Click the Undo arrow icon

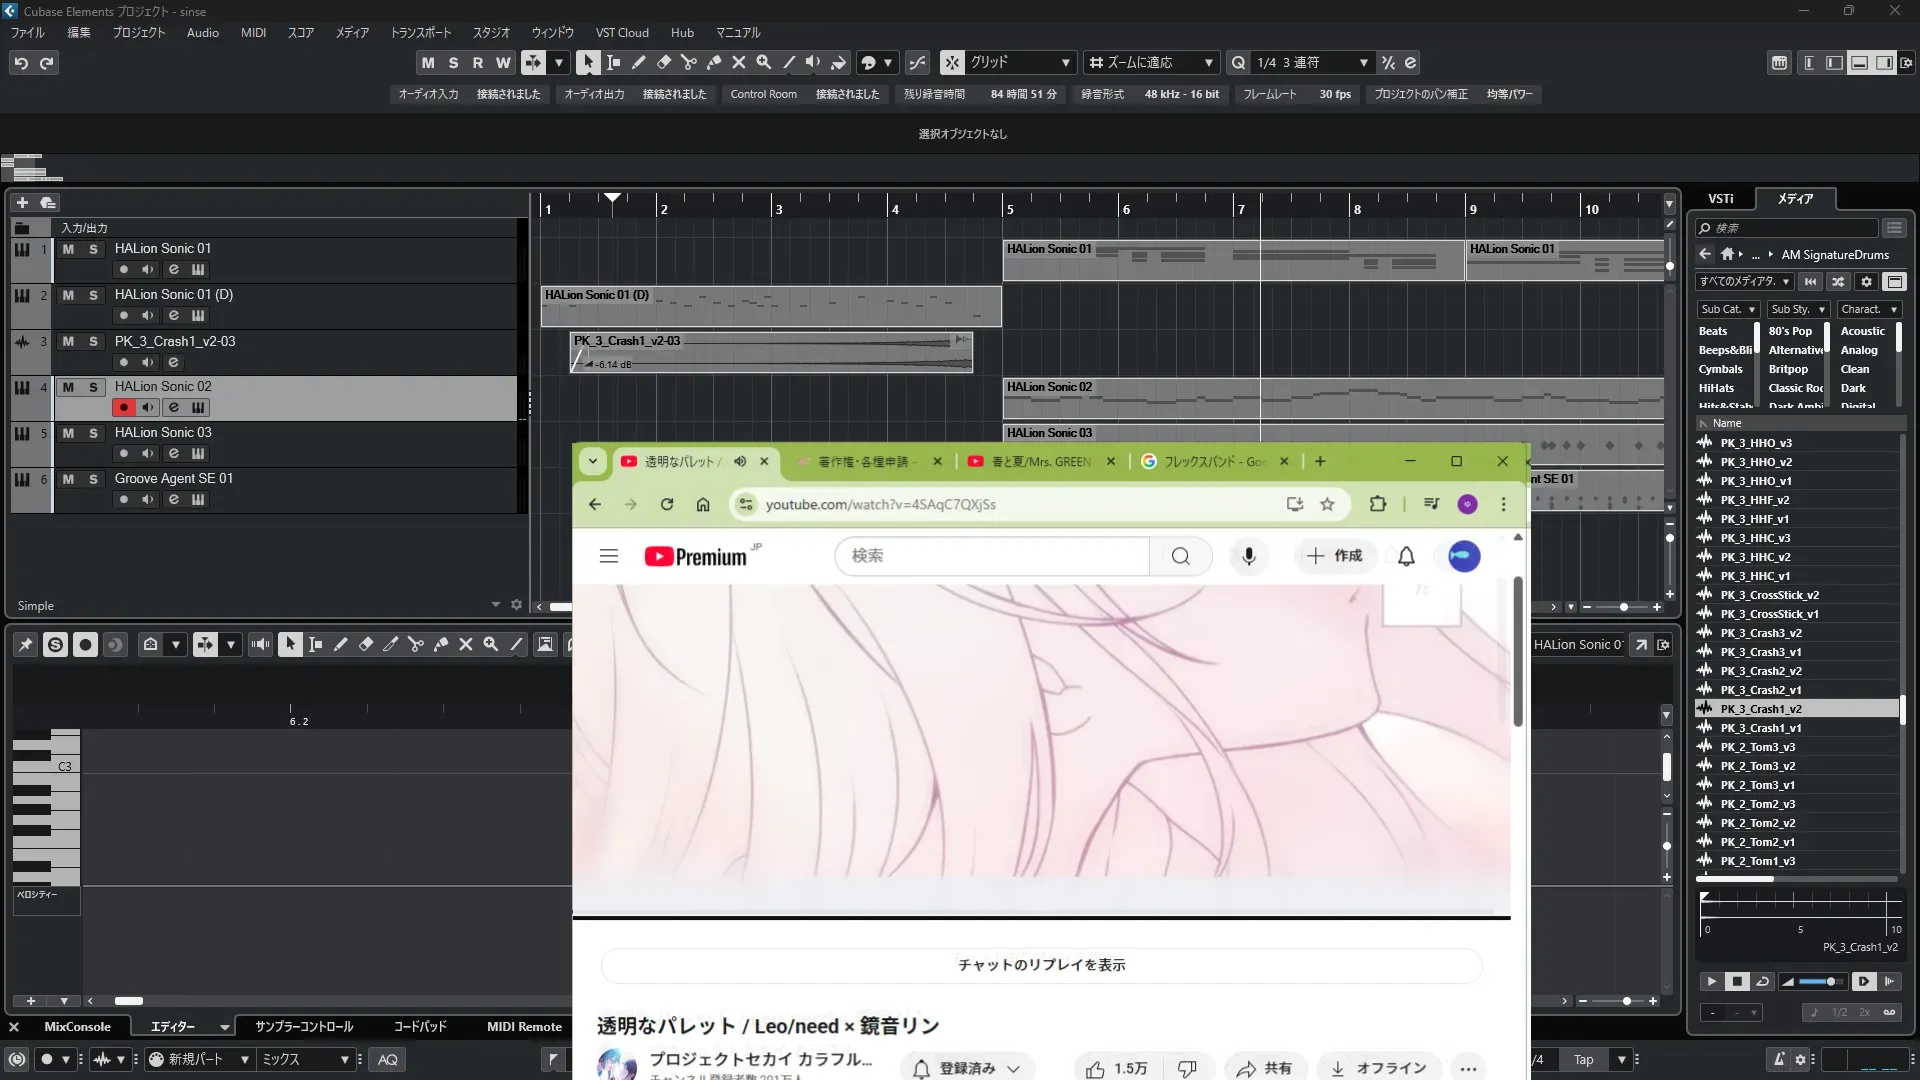[20, 63]
